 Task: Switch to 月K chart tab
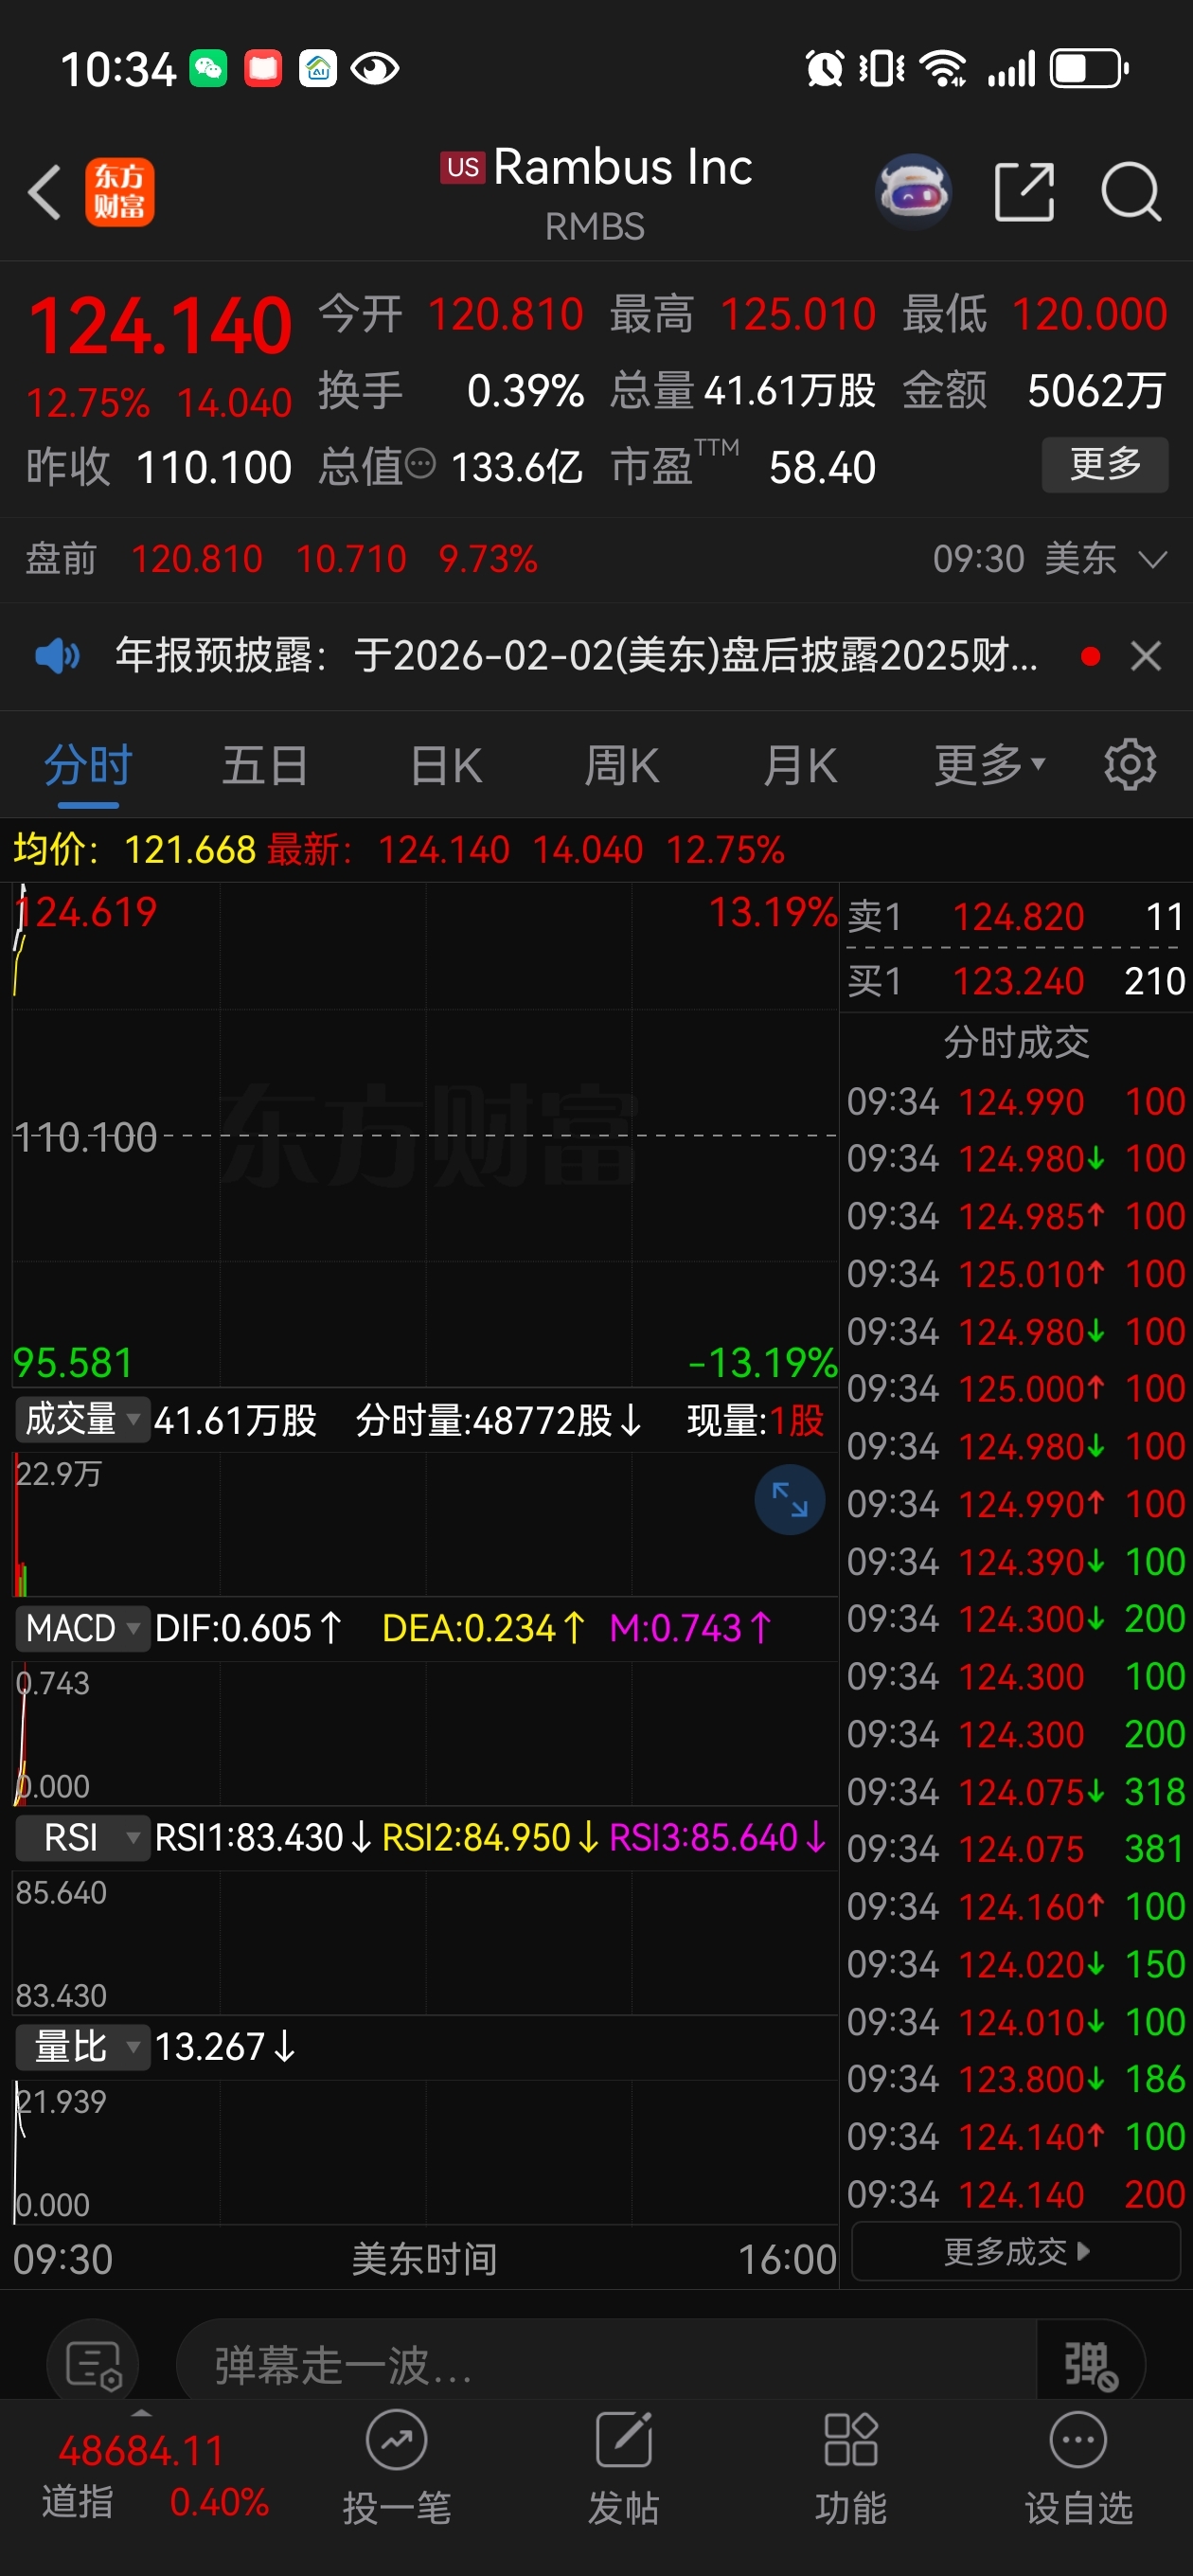tap(799, 767)
